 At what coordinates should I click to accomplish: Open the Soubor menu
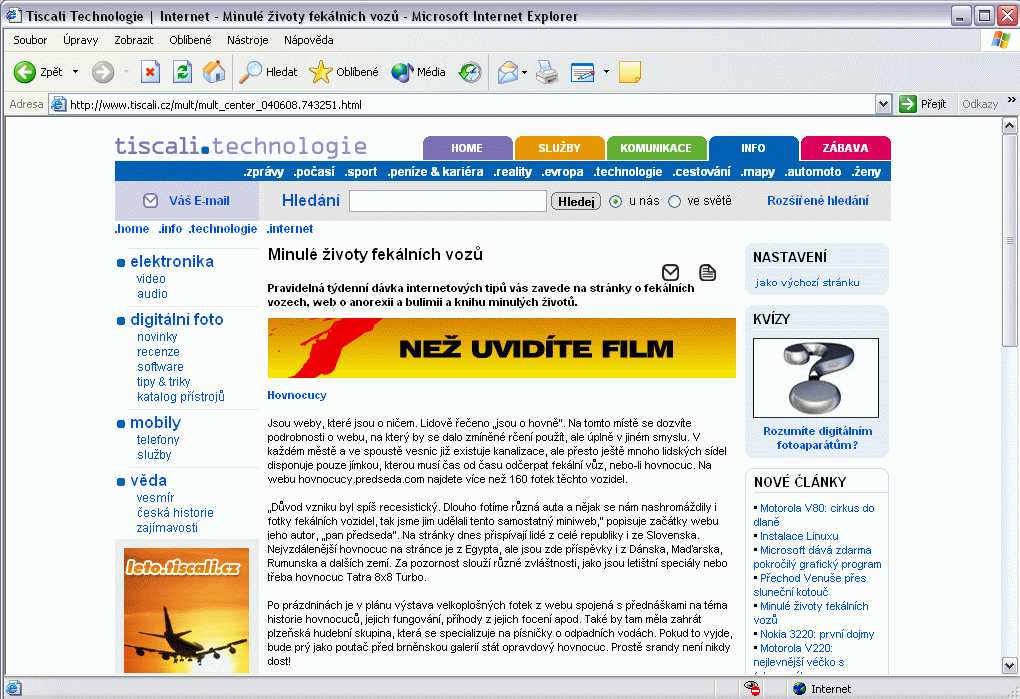pos(30,40)
